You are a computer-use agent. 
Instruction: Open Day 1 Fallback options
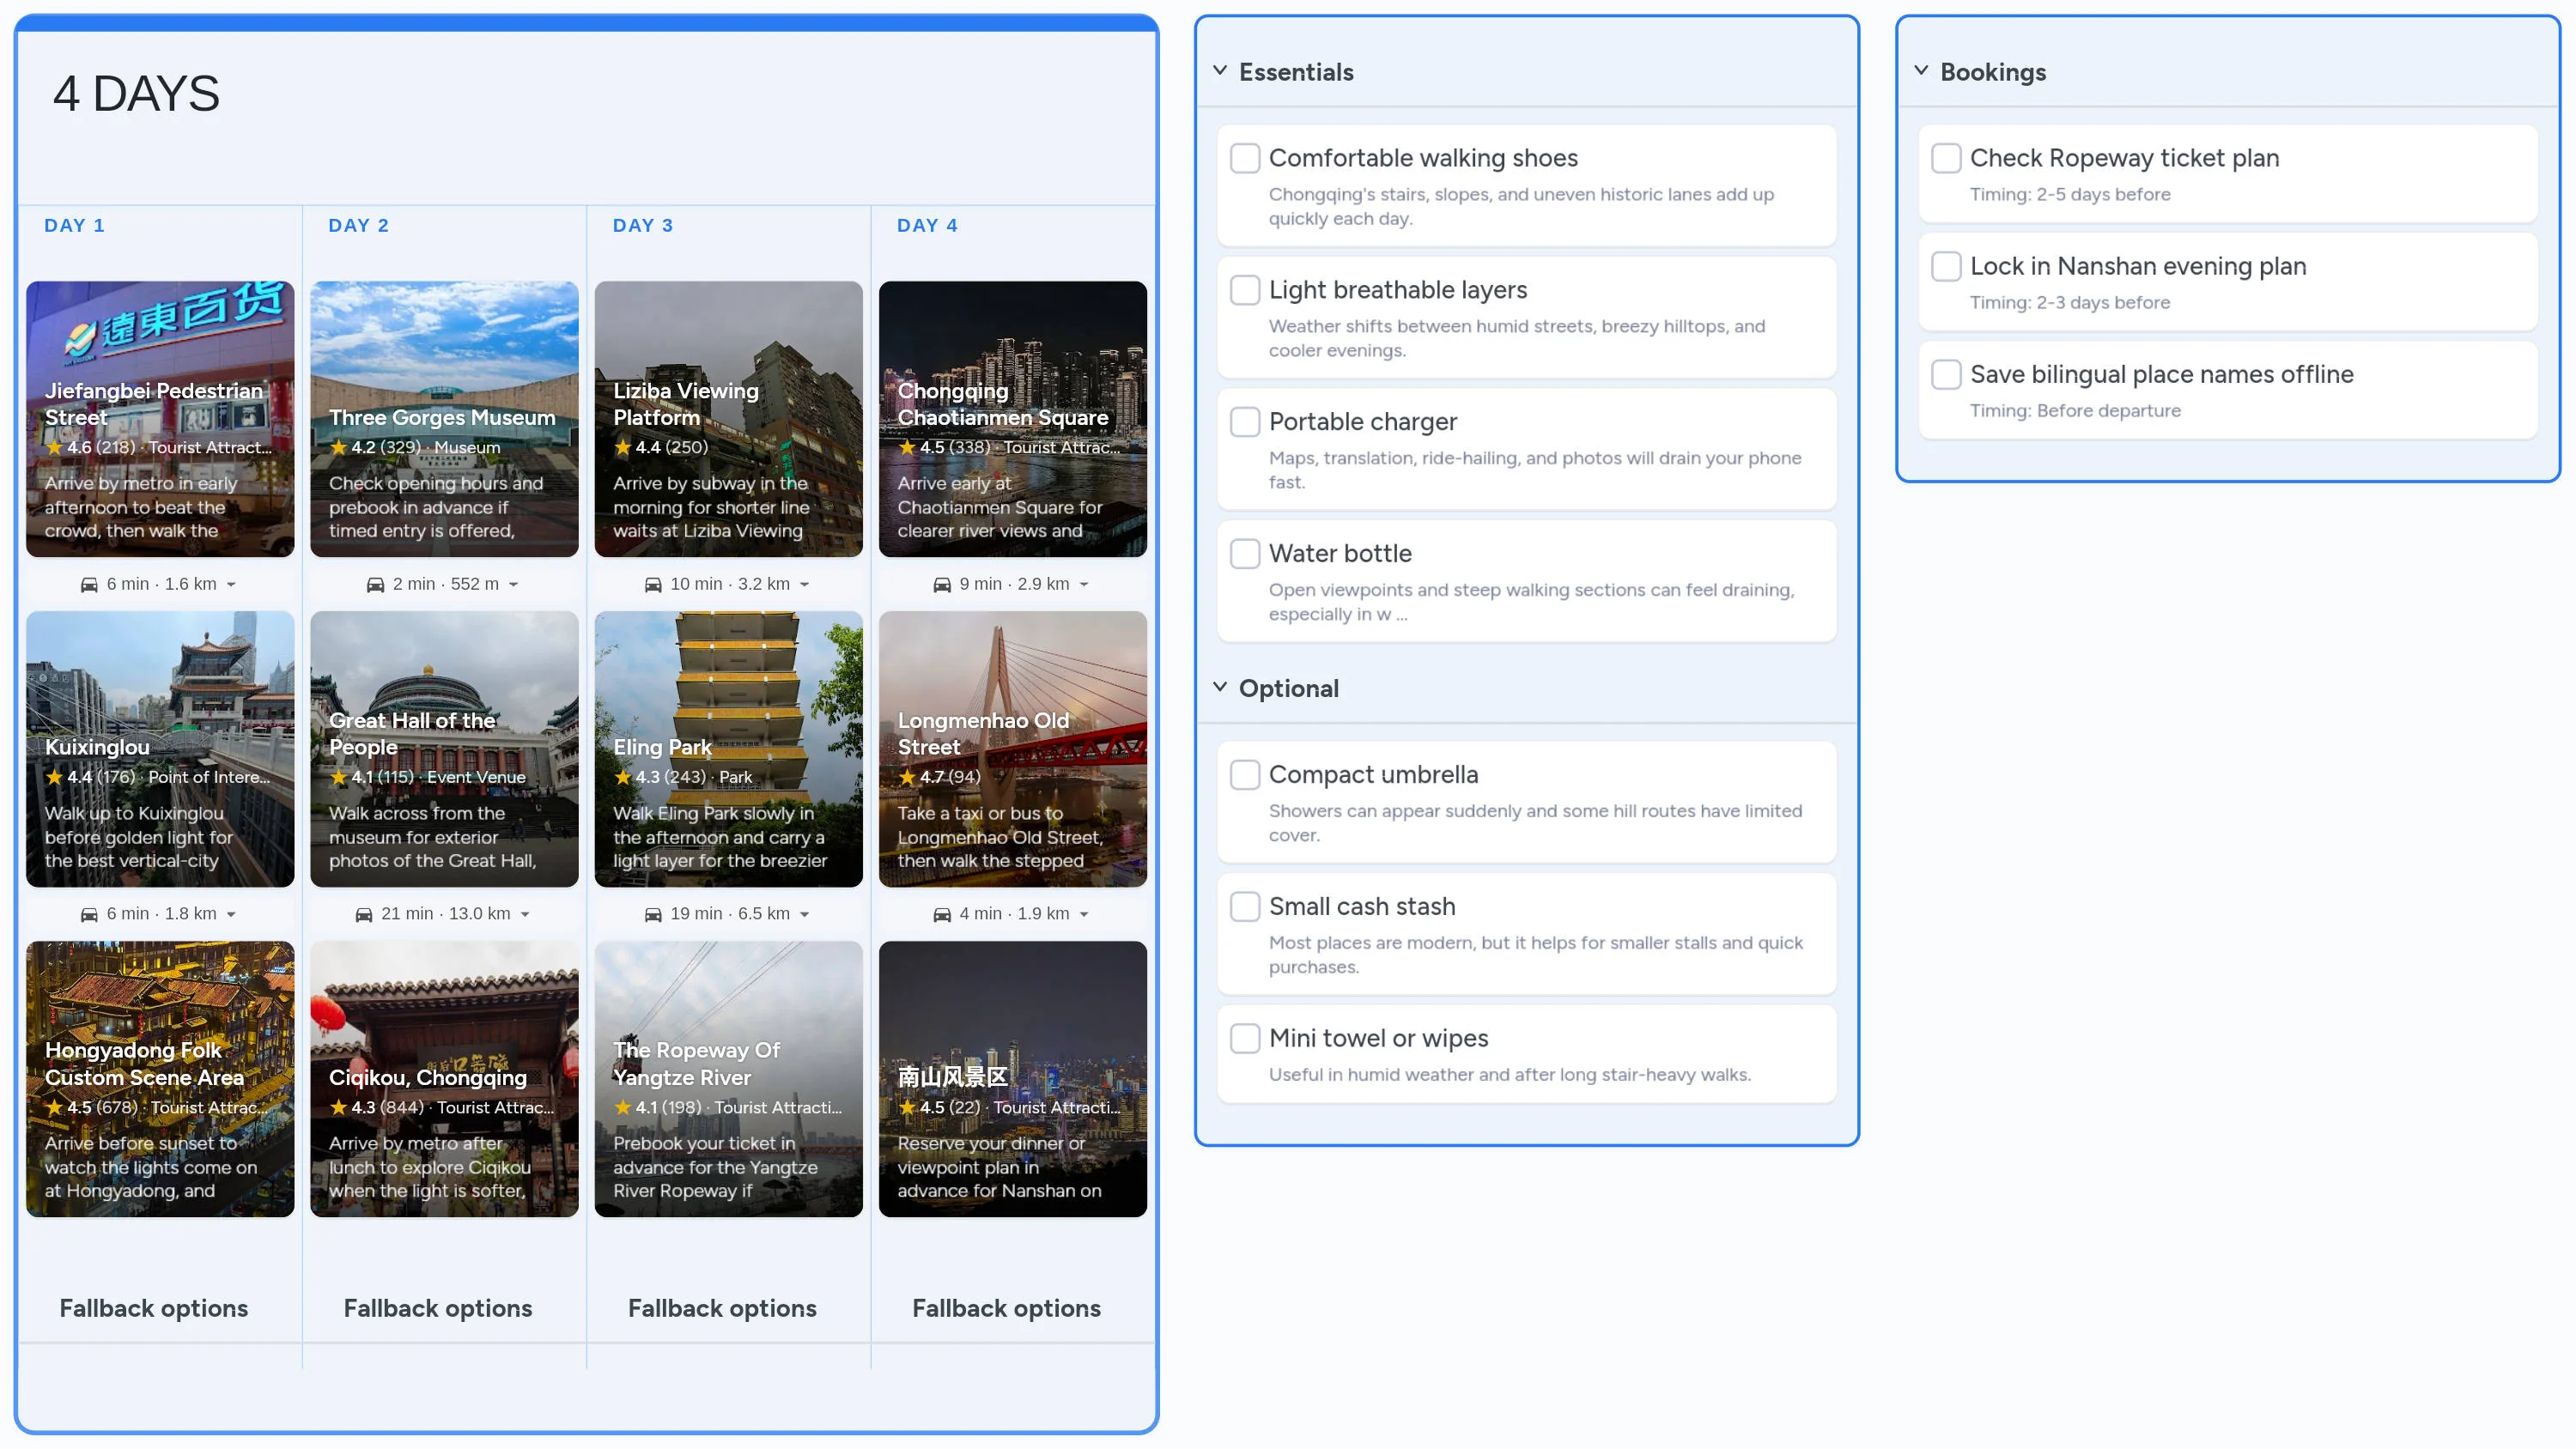click(x=153, y=1308)
